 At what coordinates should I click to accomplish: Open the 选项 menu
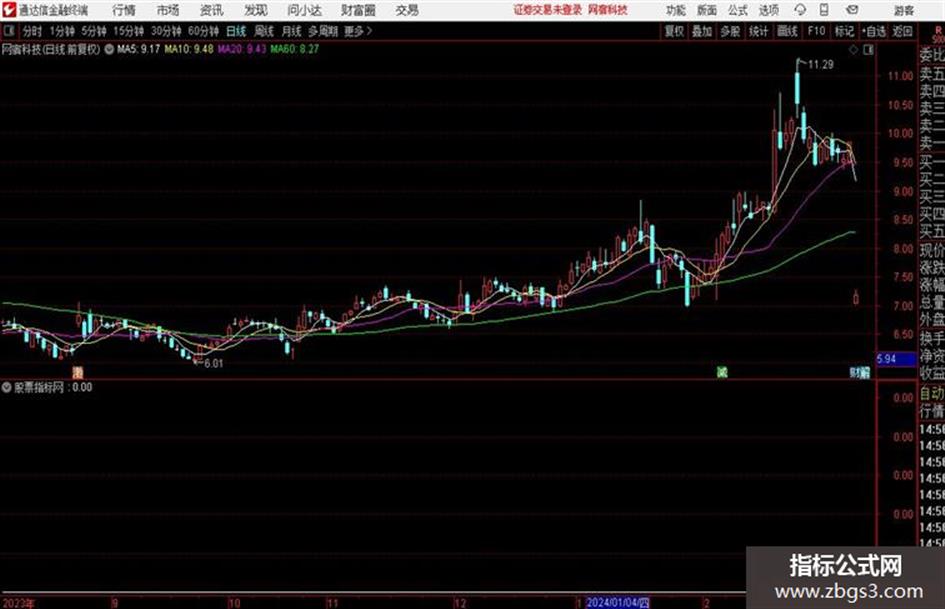769,10
